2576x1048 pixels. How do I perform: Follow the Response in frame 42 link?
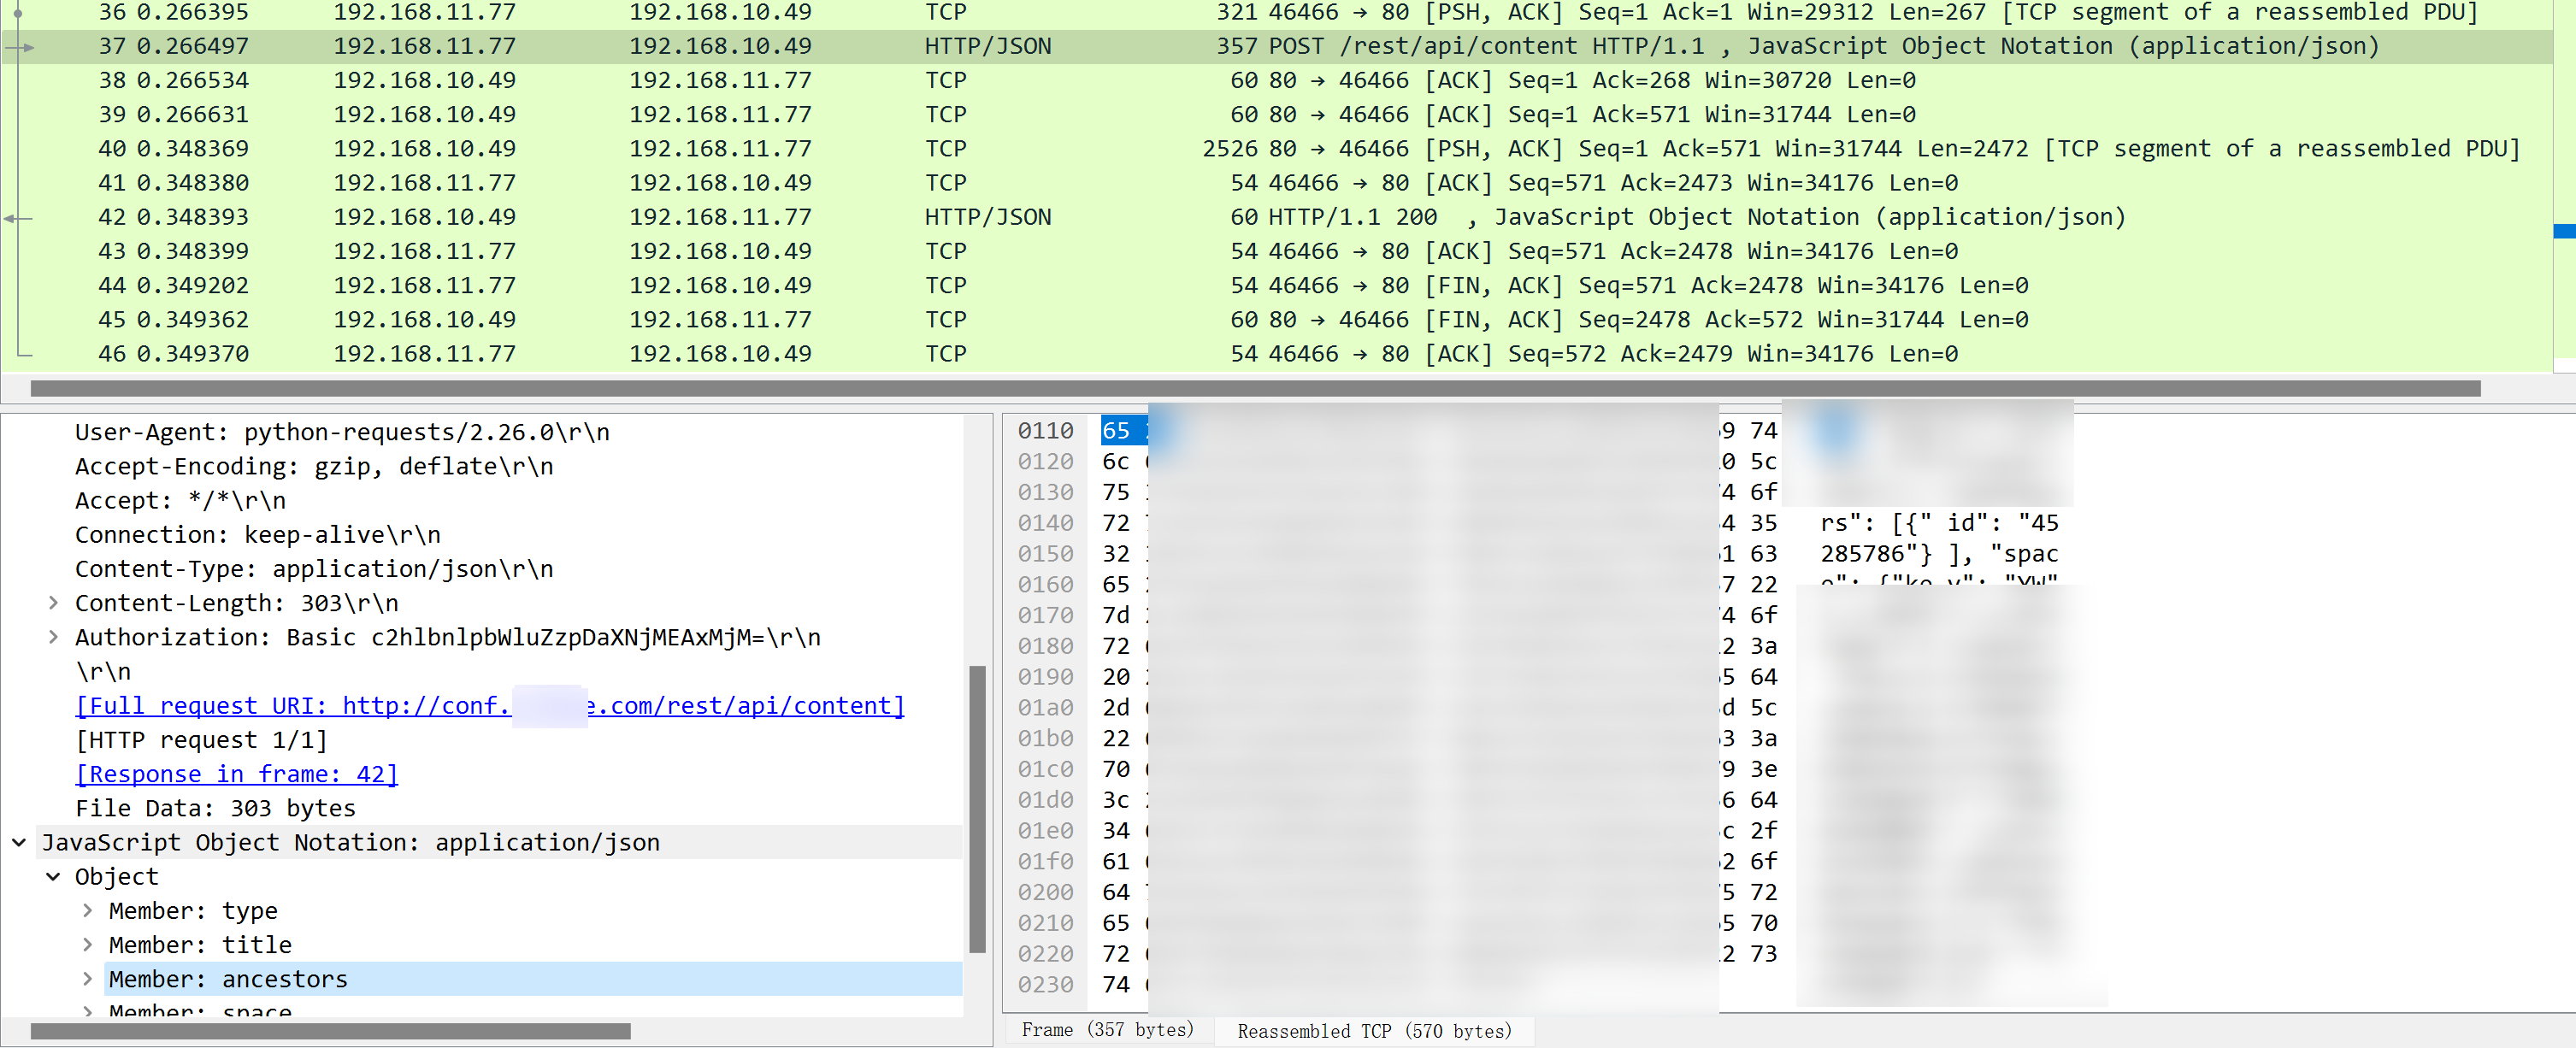pyautogui.click(x=237, y=773)
